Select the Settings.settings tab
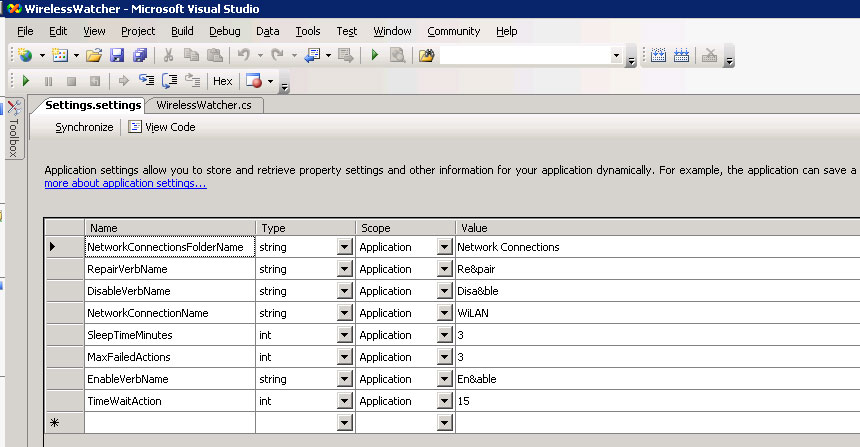 point(93,105)
